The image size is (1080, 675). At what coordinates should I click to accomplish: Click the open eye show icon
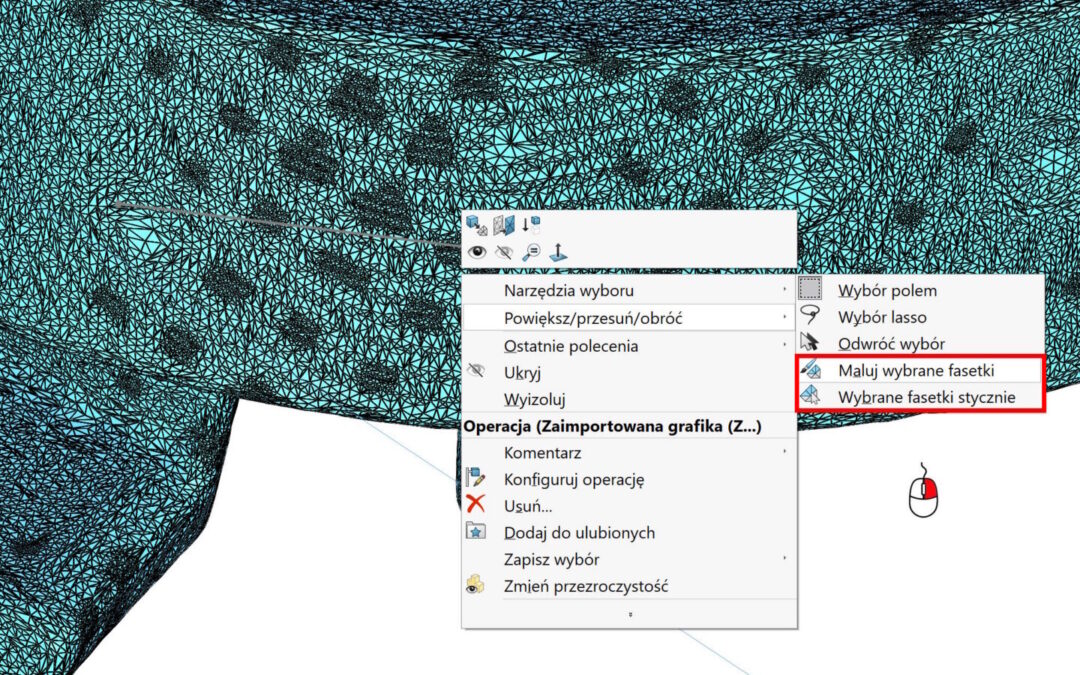coord(477,252)
